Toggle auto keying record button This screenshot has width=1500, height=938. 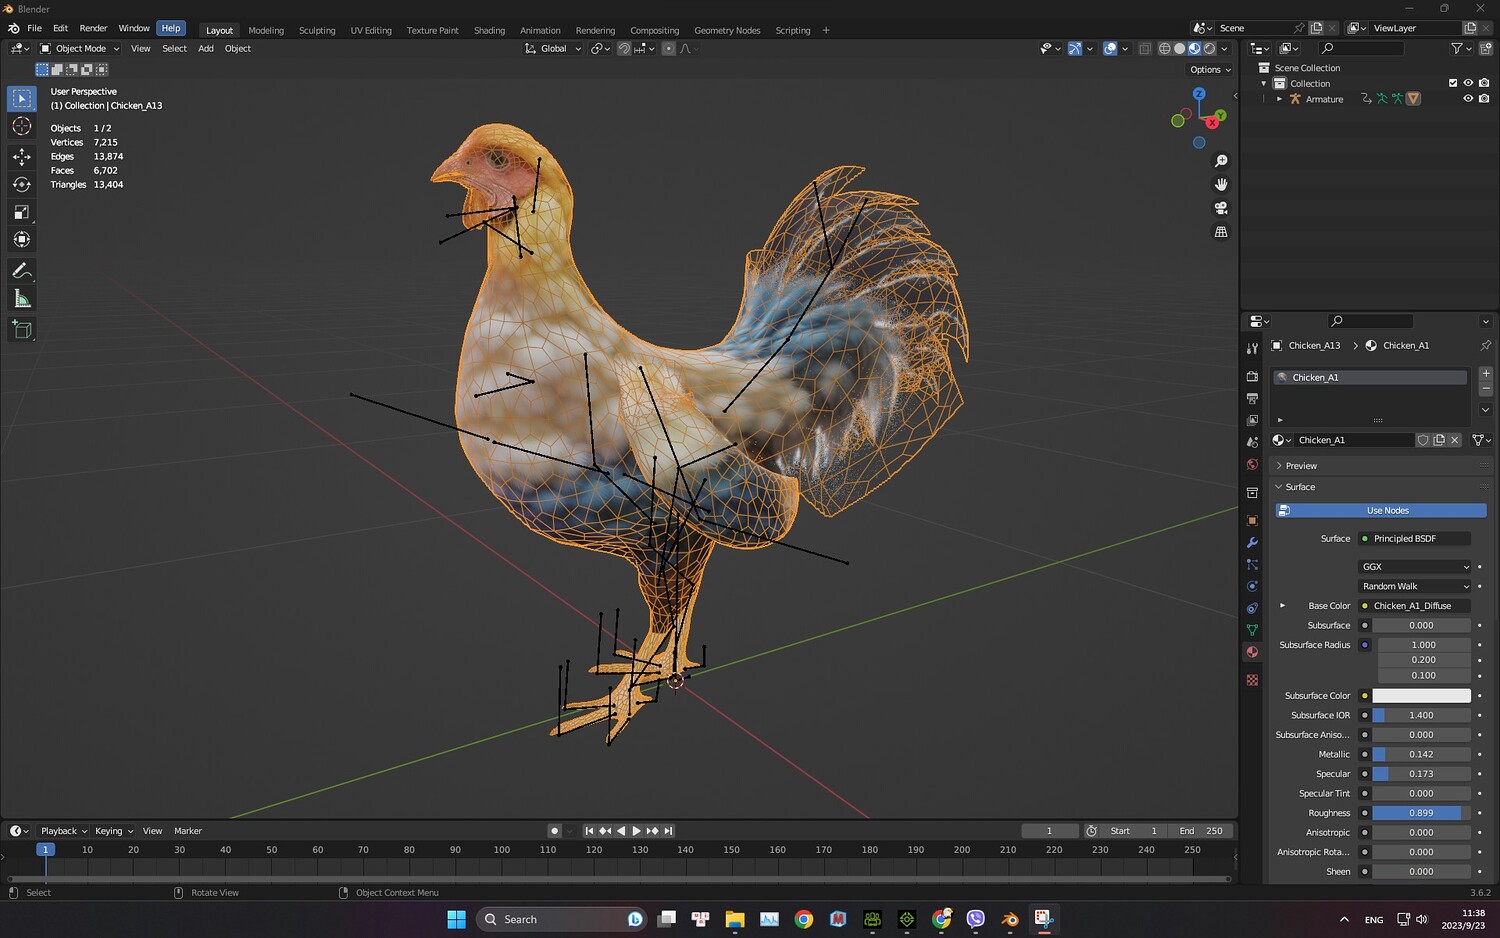click(x=554, y=831)
